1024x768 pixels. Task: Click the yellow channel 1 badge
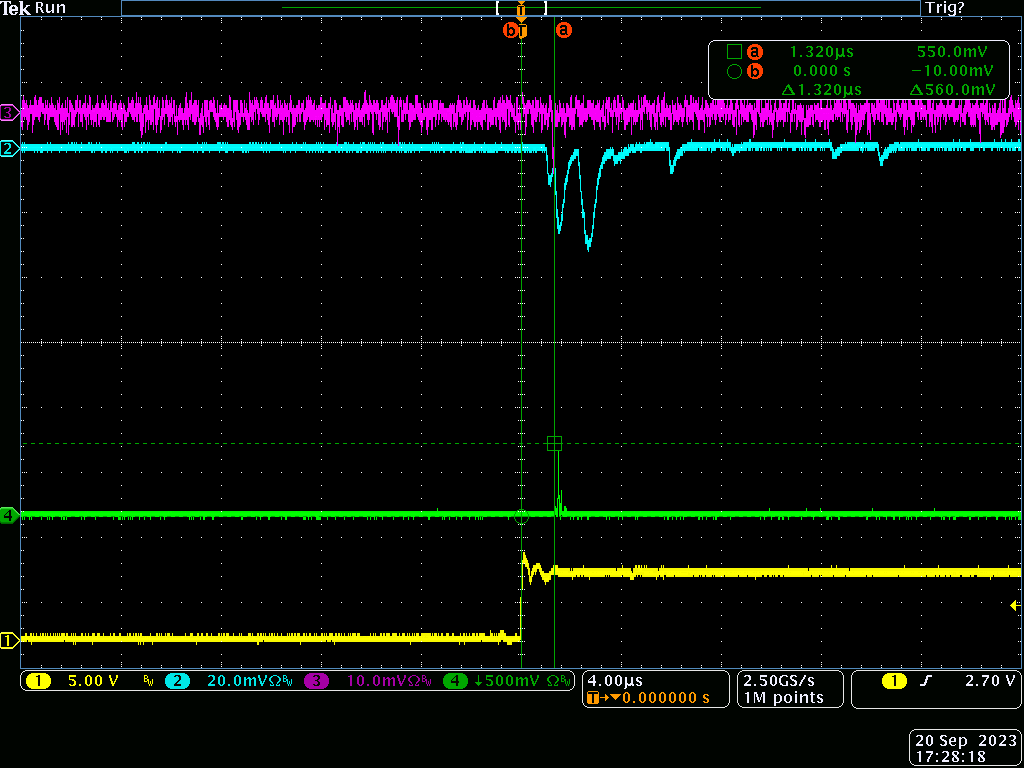pos(38,681)
